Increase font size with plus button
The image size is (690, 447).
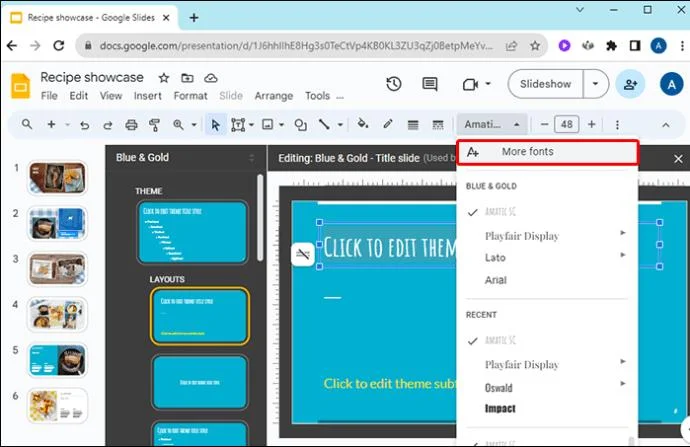pyautogui.click(x=591, y=125)
